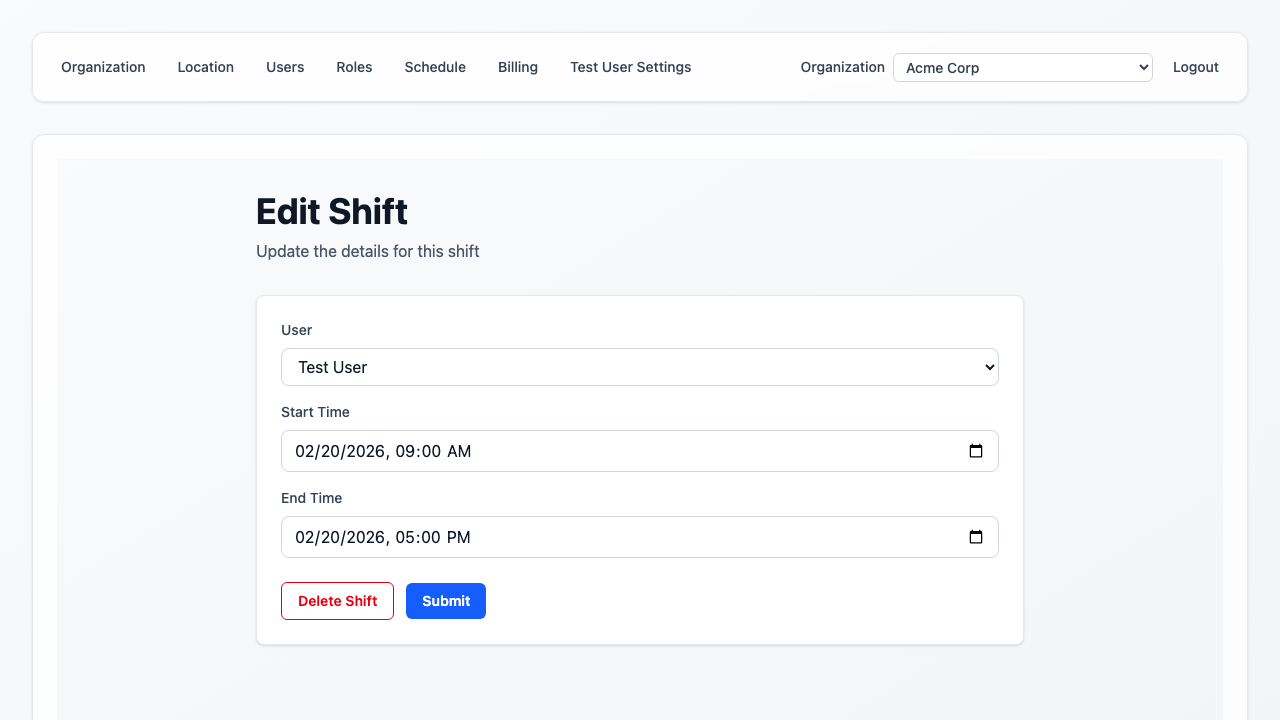Open the User dropdown to change Test User
Screen dimensions: 1280x720
[640, 367]
